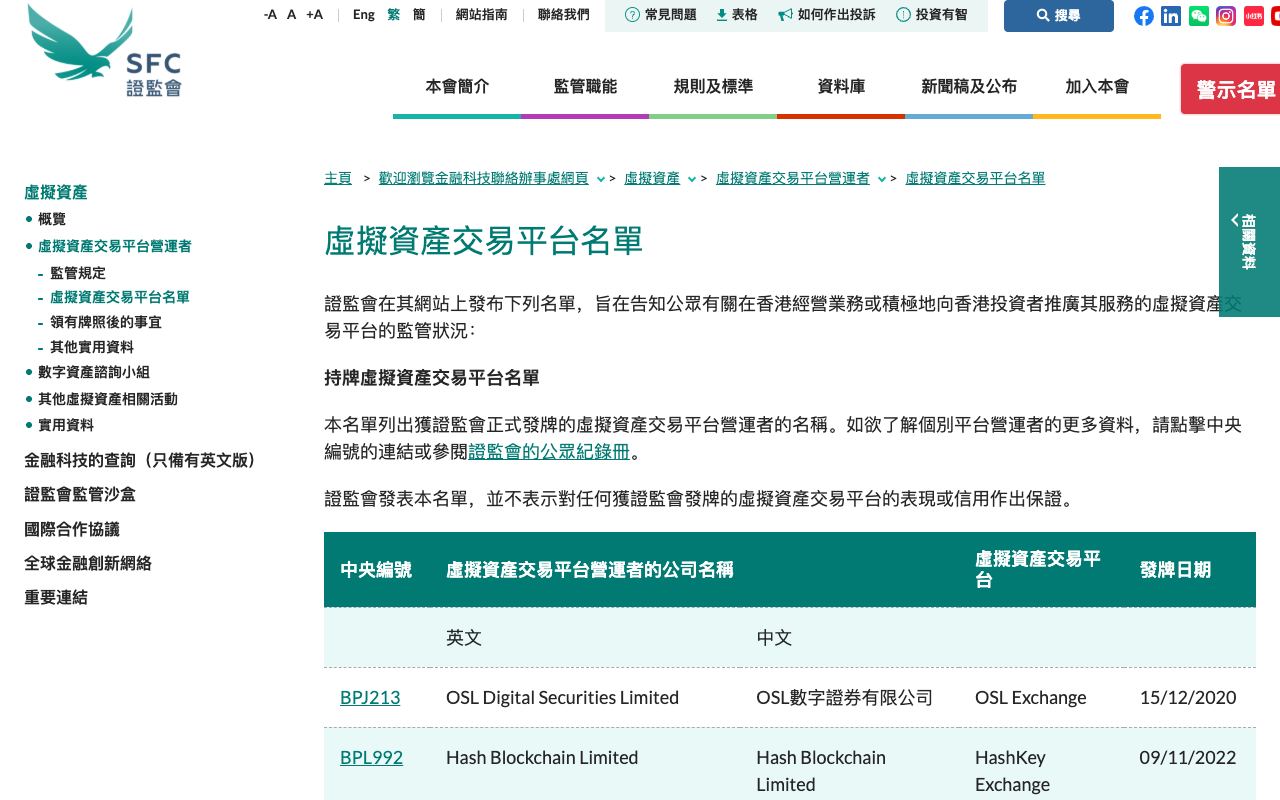This screenshot has width=1280, height=800.
Task: Expand dropdown arrow after 虛擬資產交易平台營運者 breadcrumb
Action: (x=882, y=179)
